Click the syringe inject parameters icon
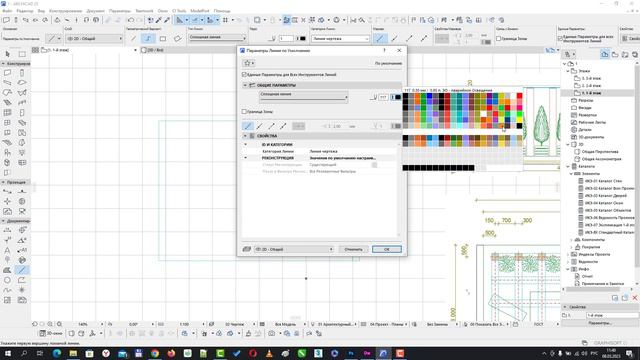The height and width of the screenshot is (360, 640). point(167,20)
